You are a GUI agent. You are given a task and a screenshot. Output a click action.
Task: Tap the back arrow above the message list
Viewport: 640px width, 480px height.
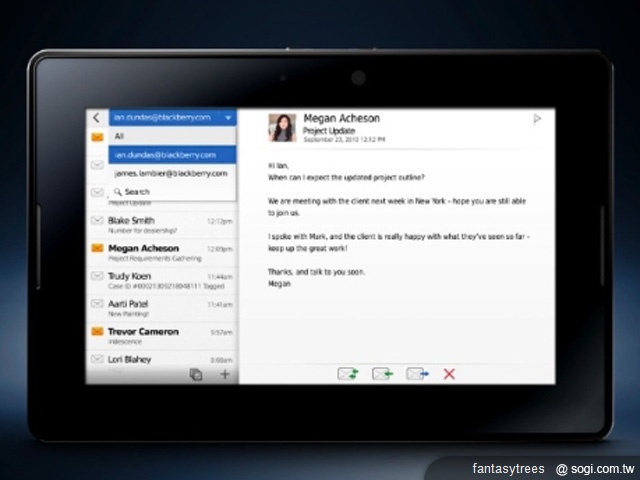[x=96, y=117]
